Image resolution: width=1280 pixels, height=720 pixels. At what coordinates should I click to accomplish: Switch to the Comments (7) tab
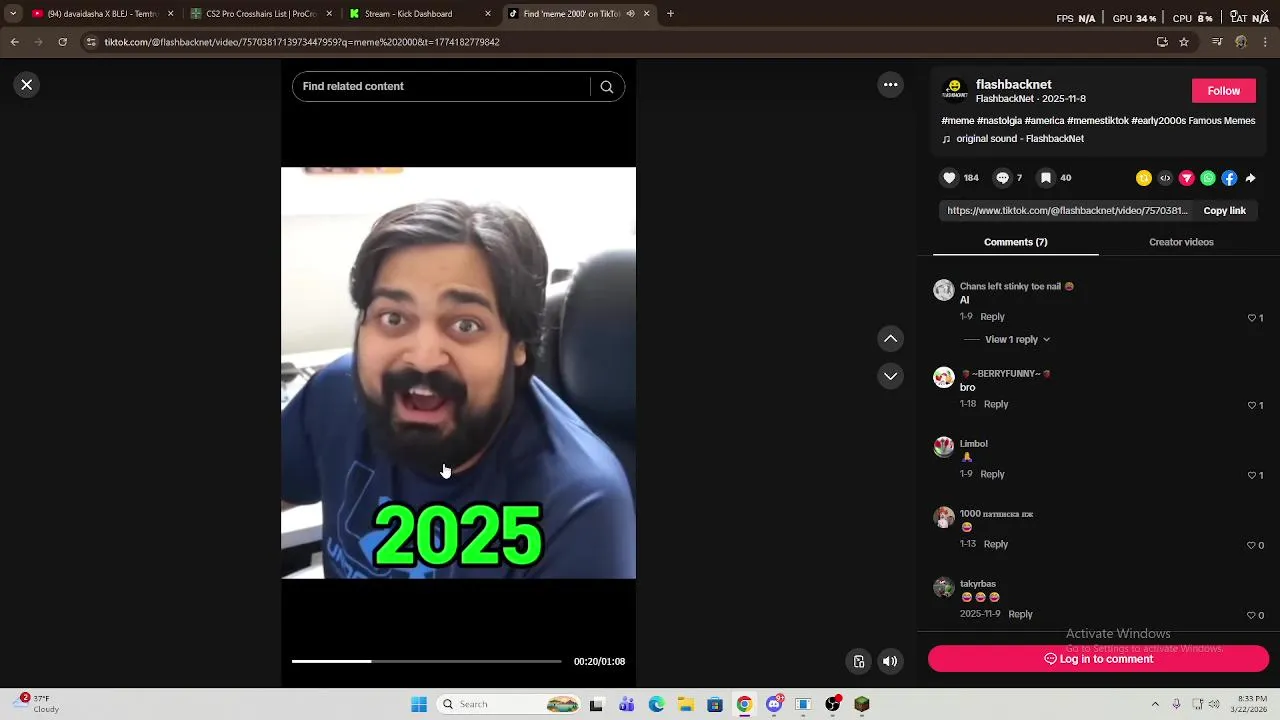[x=1015, y=242]
